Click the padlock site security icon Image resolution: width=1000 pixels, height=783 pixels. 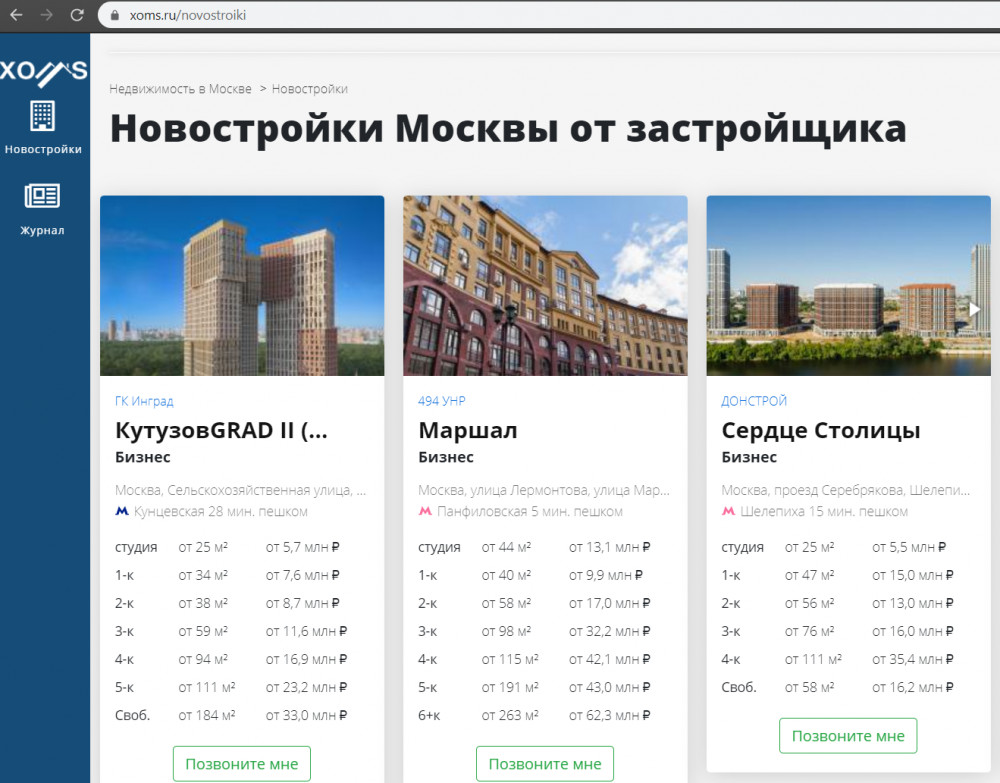(112, 16)
